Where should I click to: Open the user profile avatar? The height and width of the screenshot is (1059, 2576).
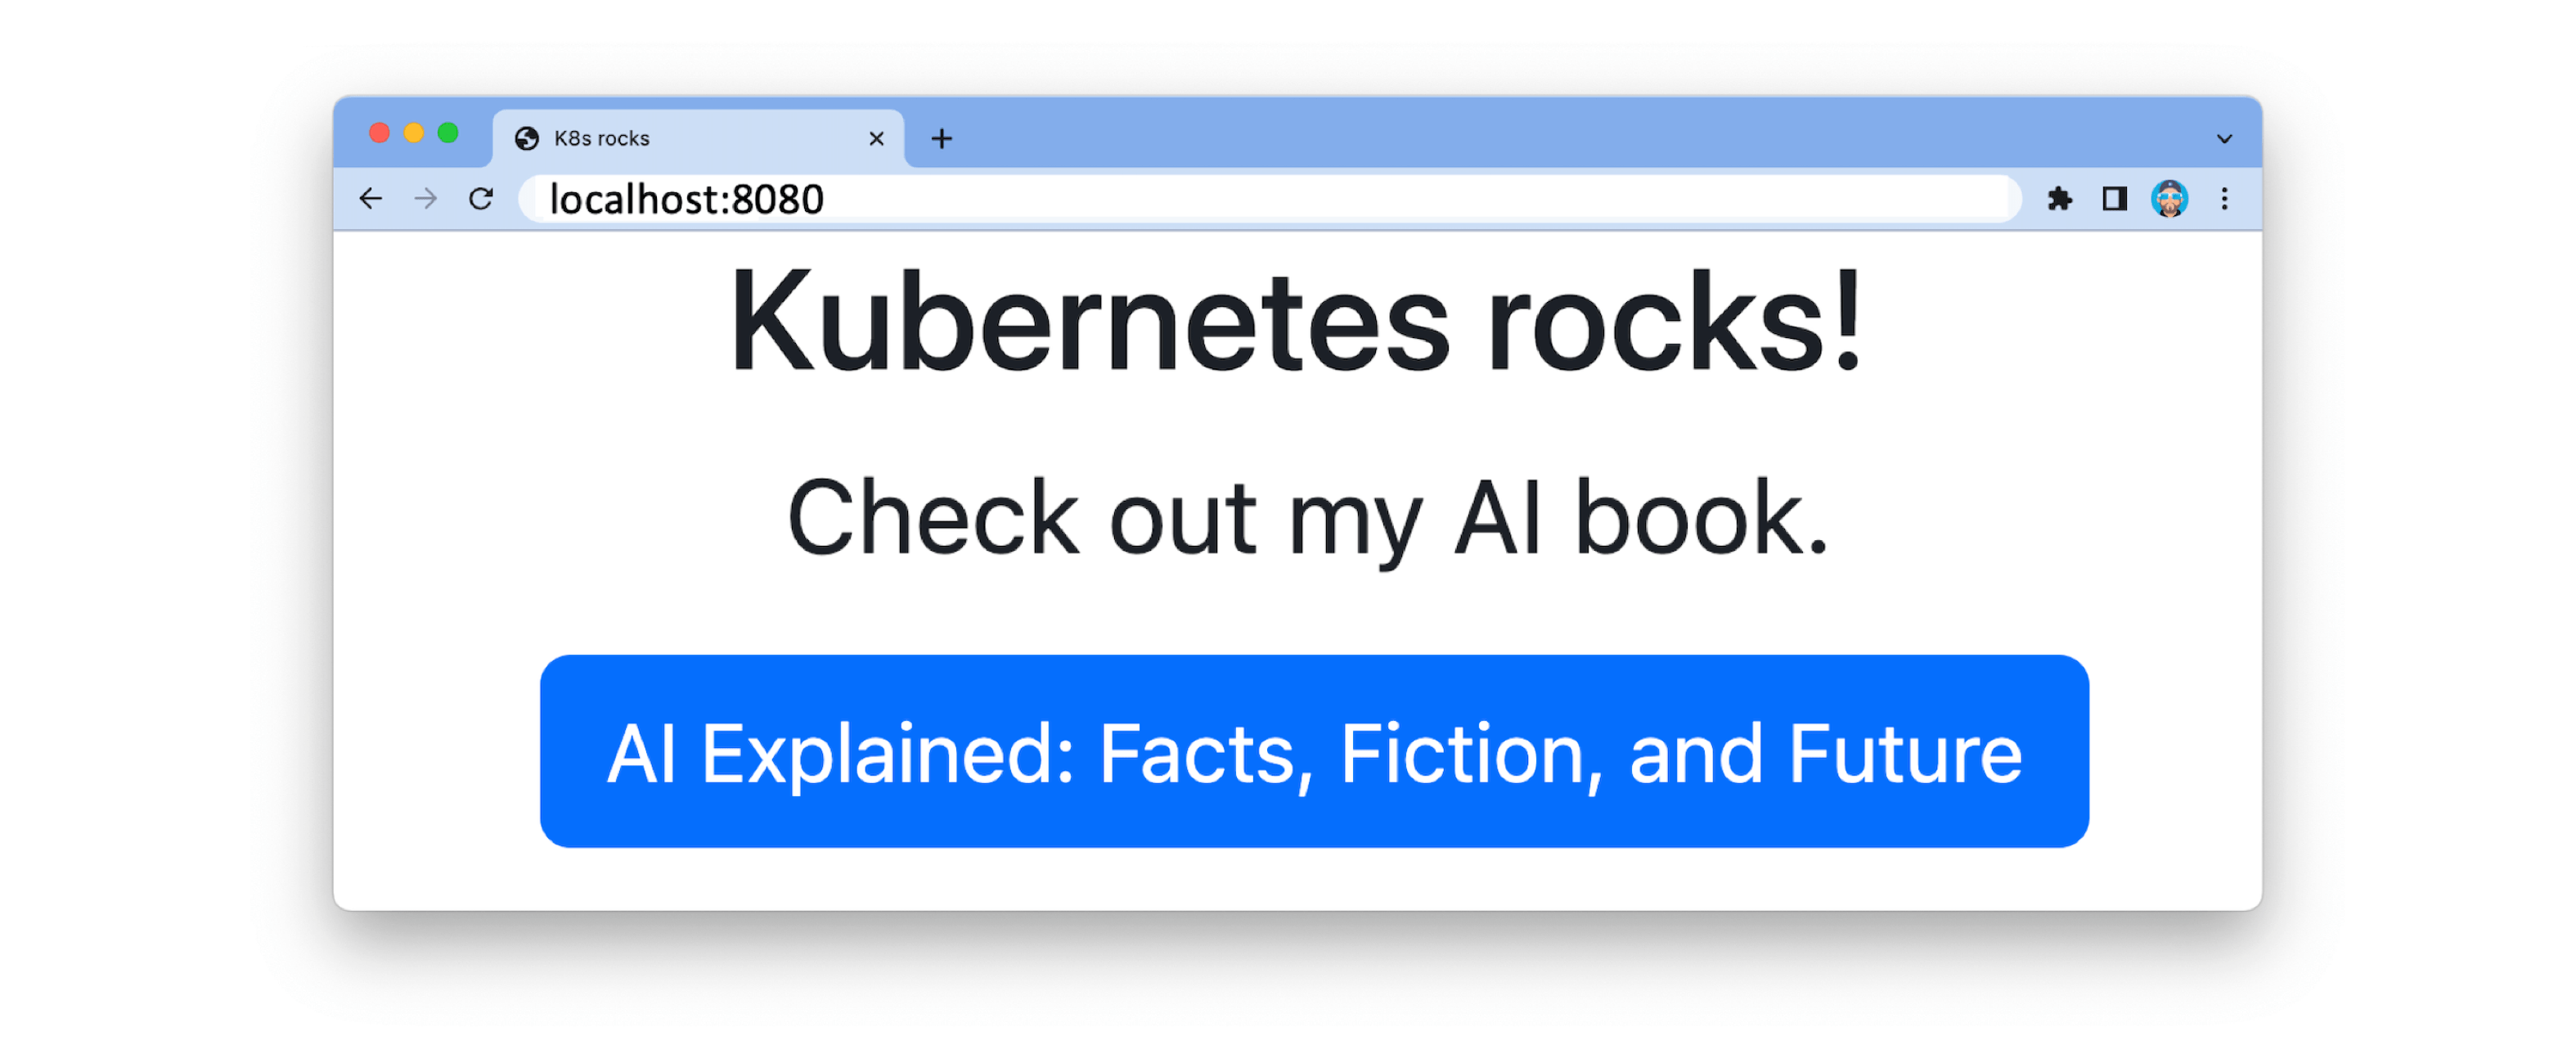coord(2169,199)
